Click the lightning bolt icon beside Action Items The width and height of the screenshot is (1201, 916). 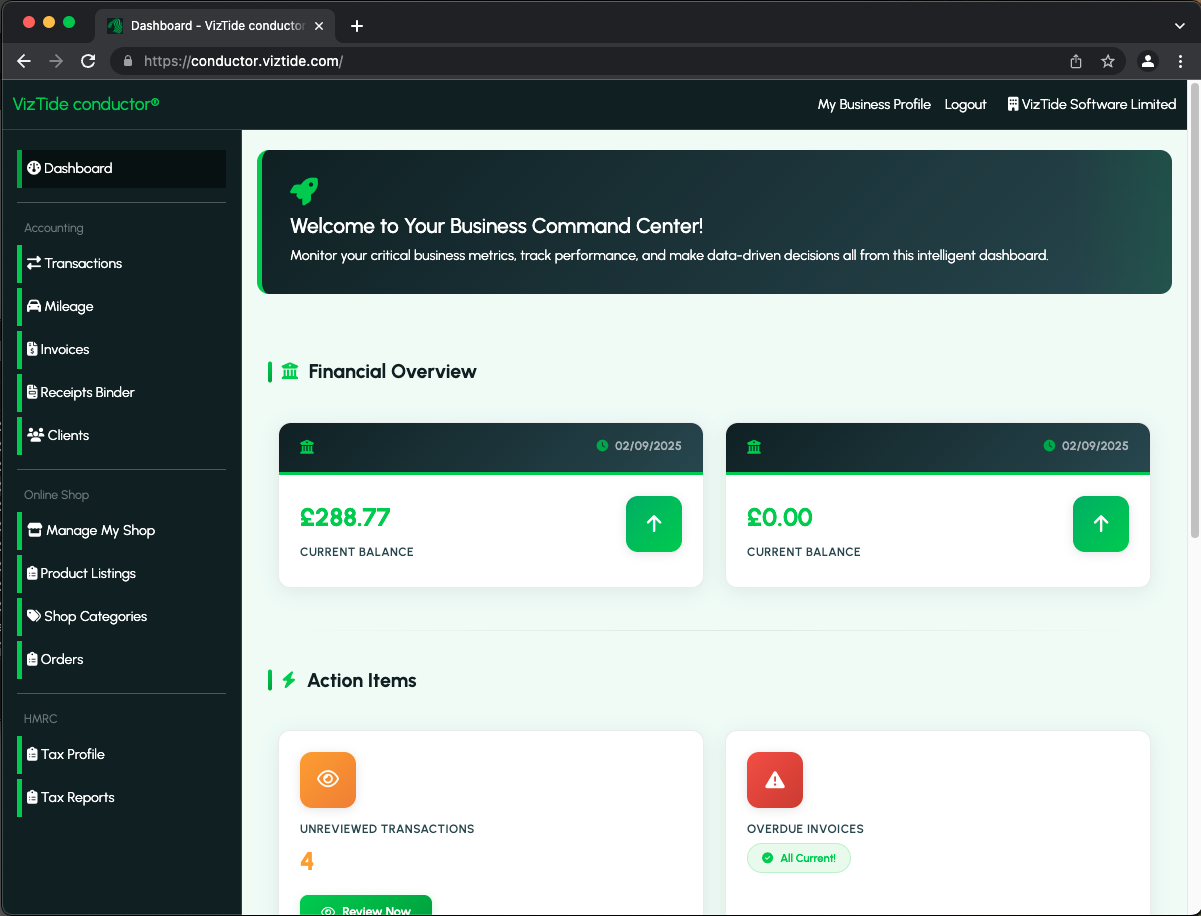[x=289, y=680]
